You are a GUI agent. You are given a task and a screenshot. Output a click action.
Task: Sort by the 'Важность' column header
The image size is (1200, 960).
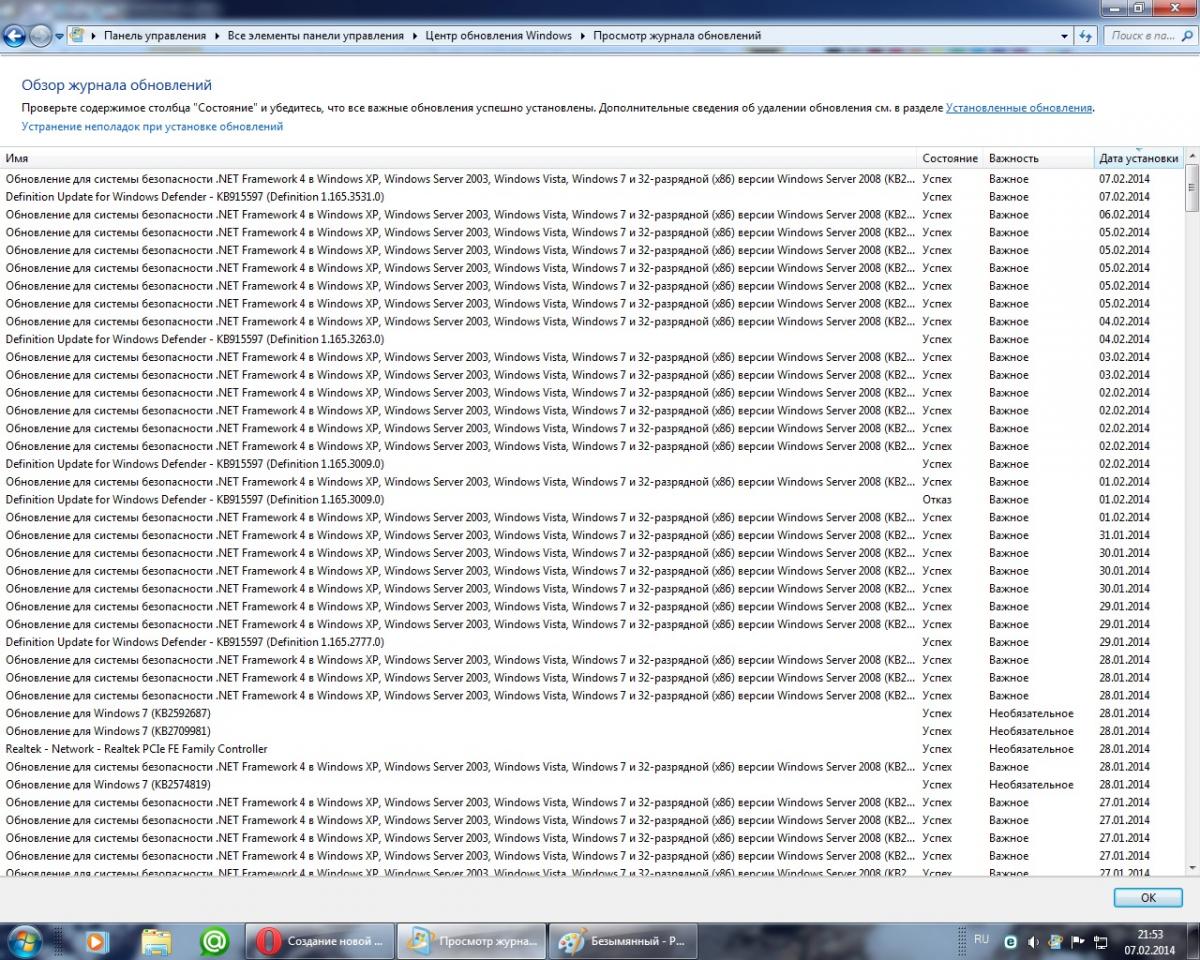1039,158
